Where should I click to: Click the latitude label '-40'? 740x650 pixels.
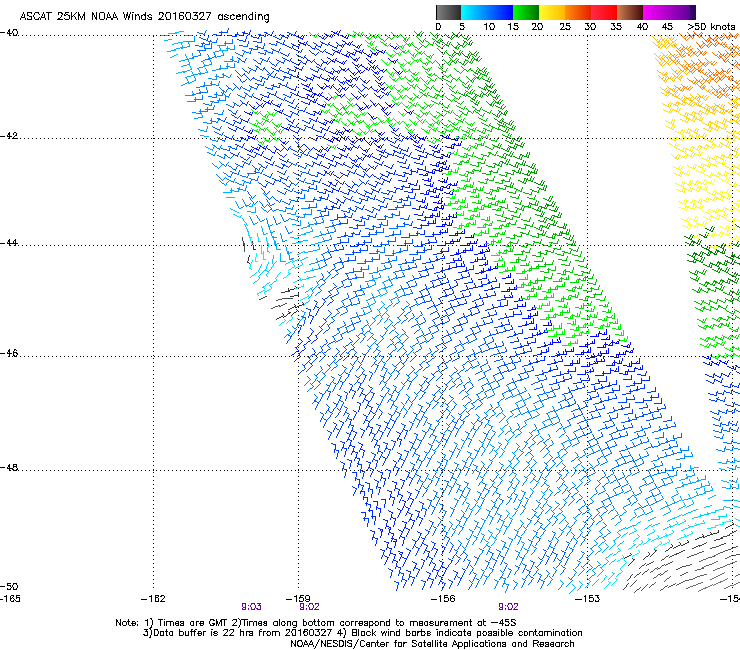pyautogui.click(x=9, y=33)
